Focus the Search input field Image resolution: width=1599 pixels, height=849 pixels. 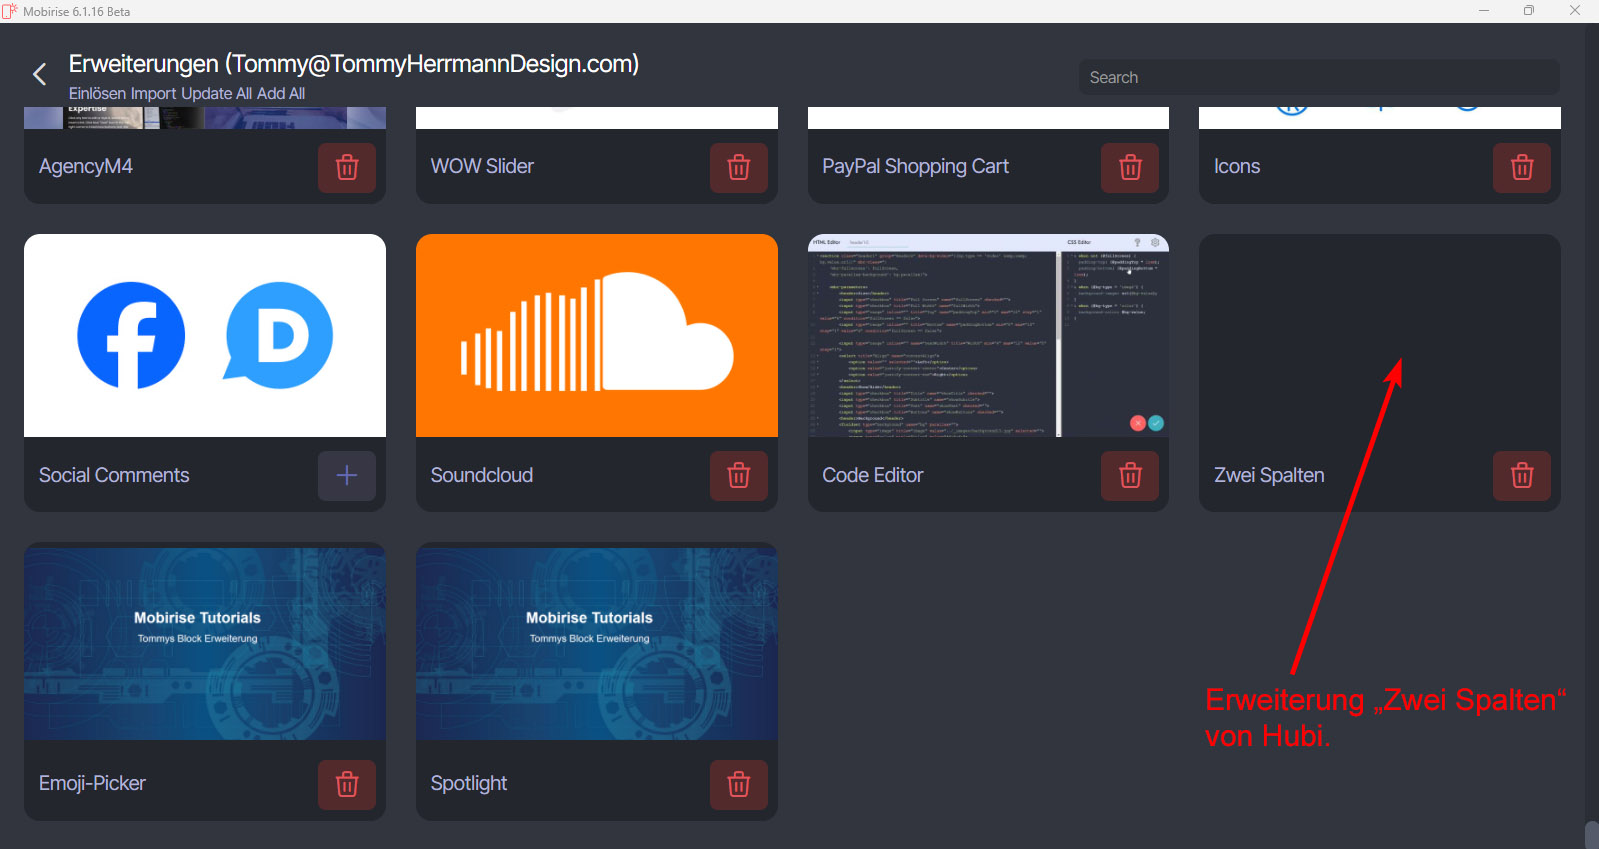tap(1318, 77)
